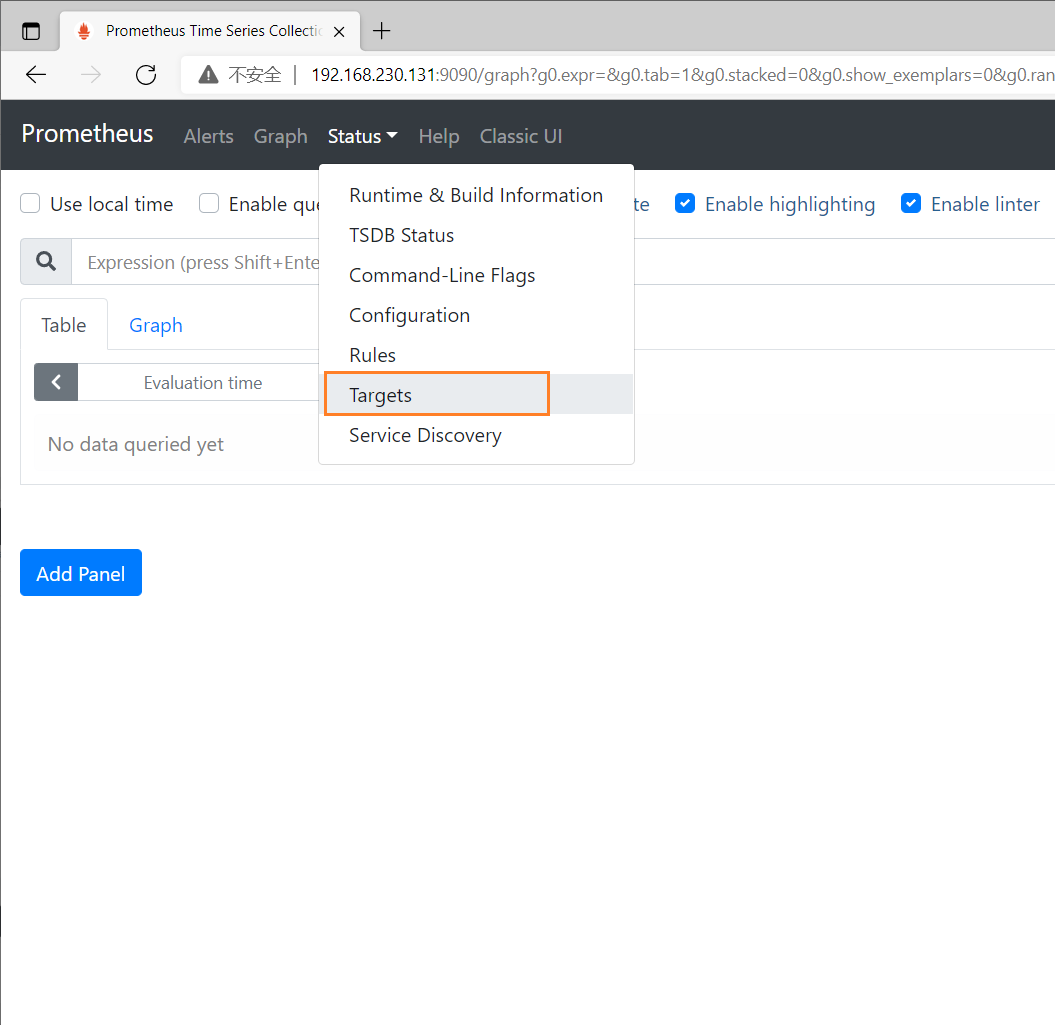Click the magnifier search icon beside expression

[x=46, y=261]
